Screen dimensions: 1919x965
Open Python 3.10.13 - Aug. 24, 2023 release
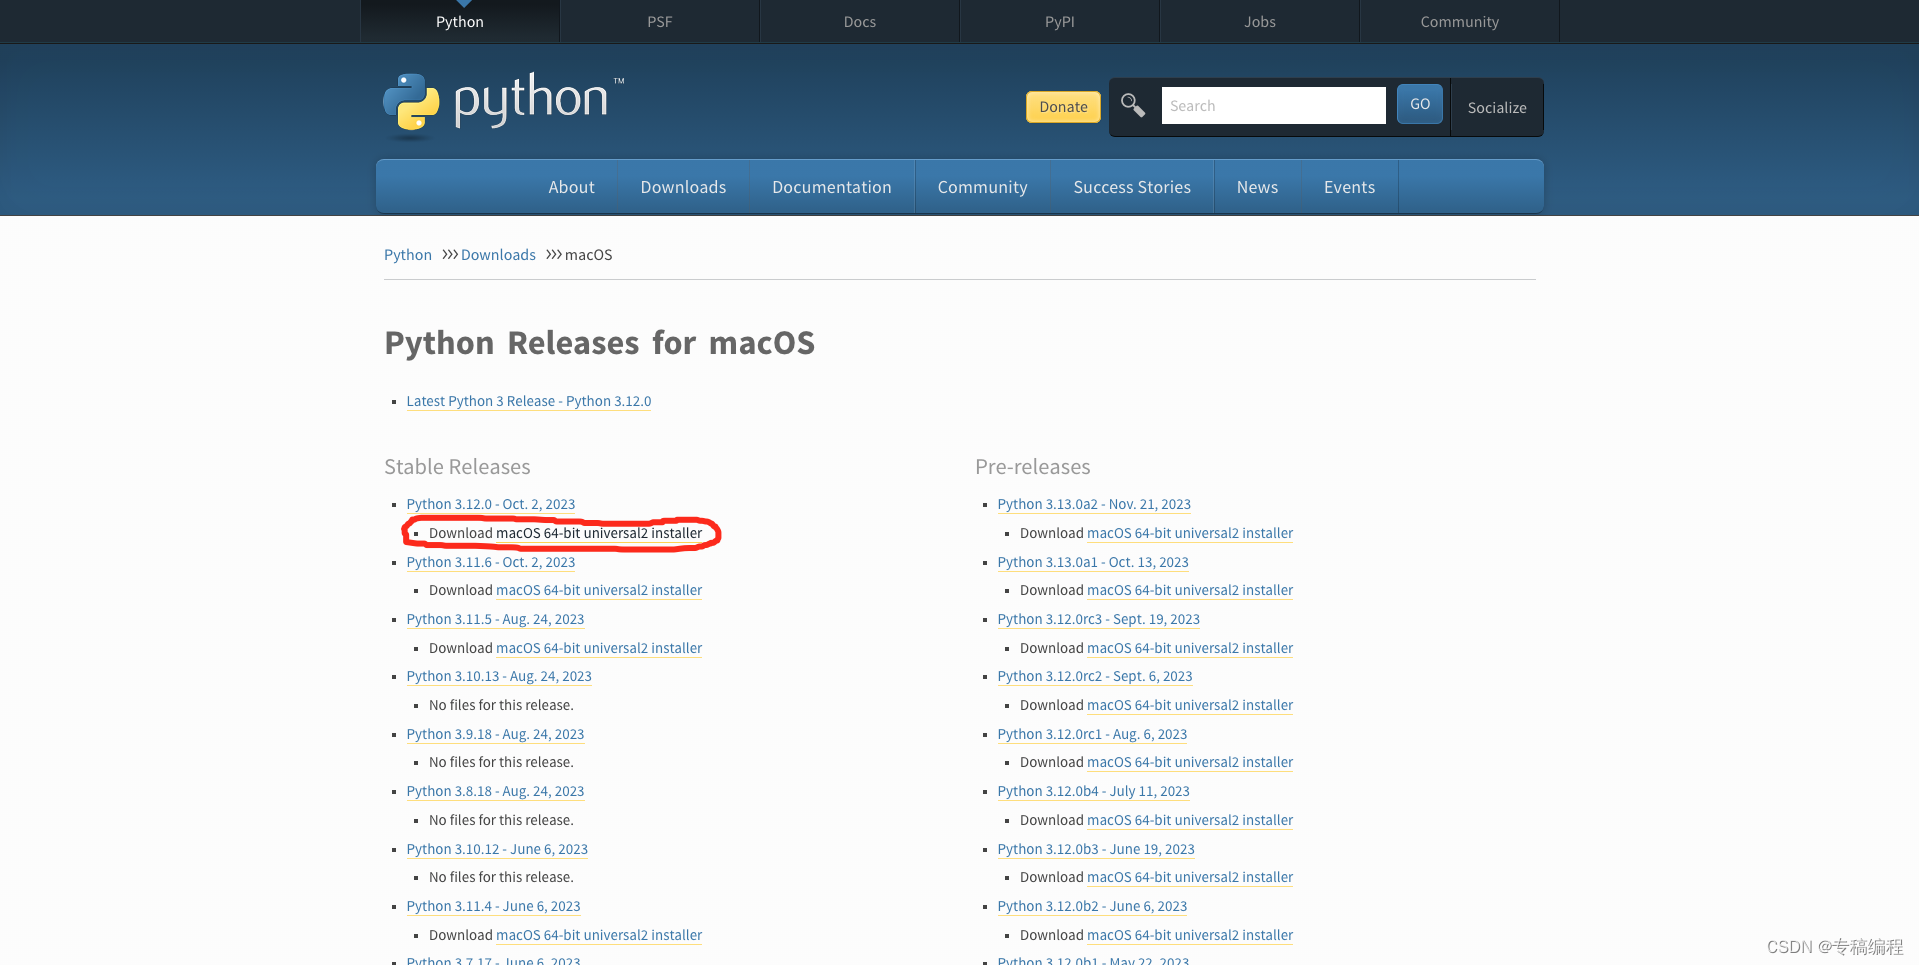(499, 676)
